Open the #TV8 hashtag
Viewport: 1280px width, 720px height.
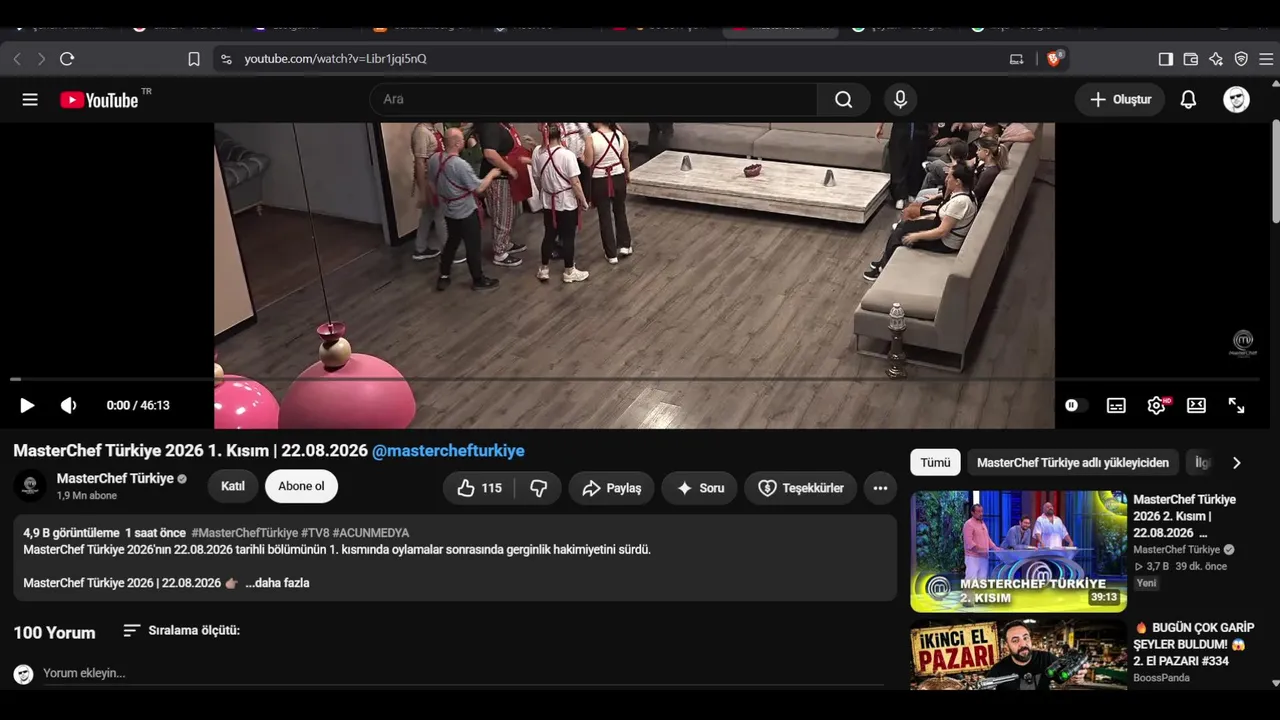tap(315, 533)
